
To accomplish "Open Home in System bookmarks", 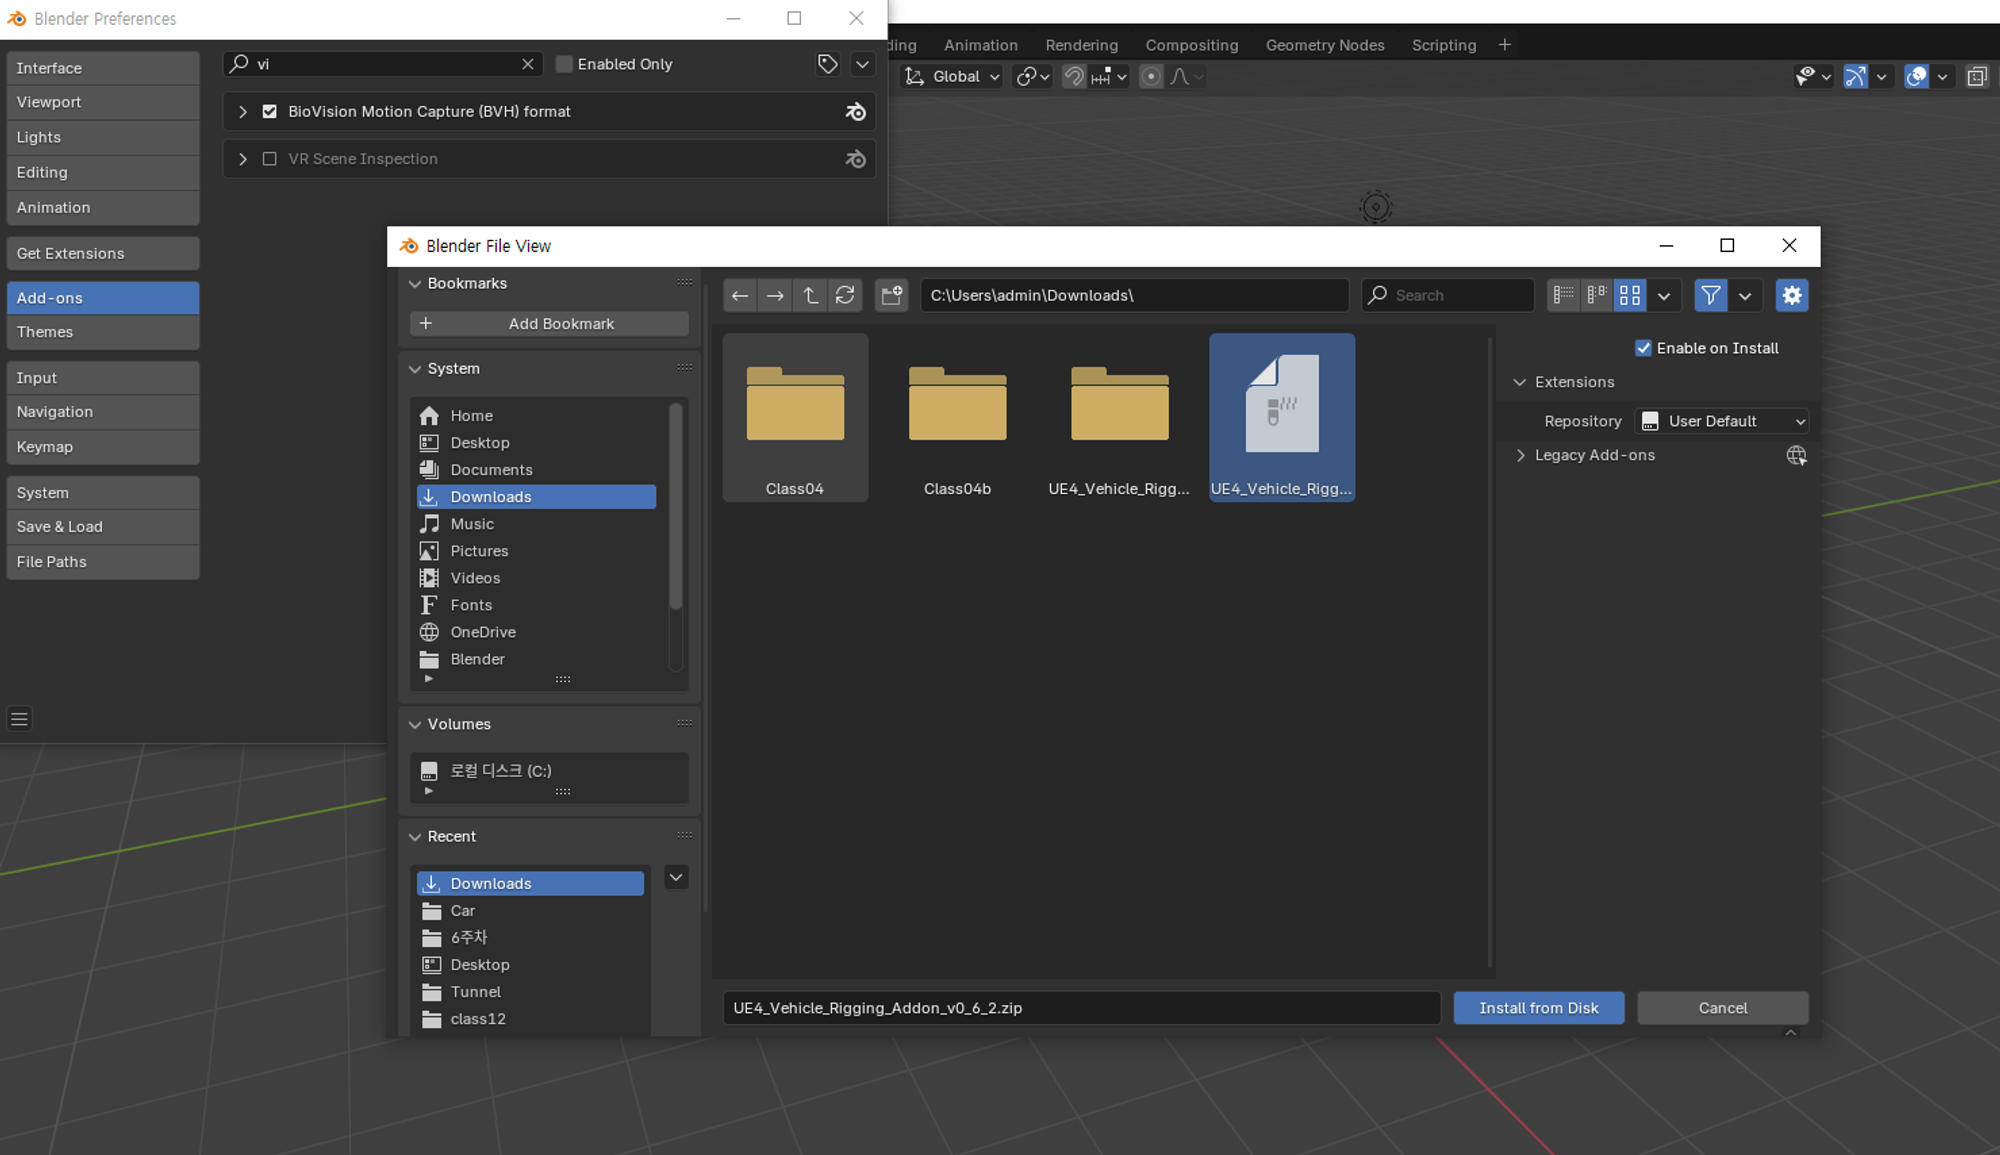I will click(537, 416).
